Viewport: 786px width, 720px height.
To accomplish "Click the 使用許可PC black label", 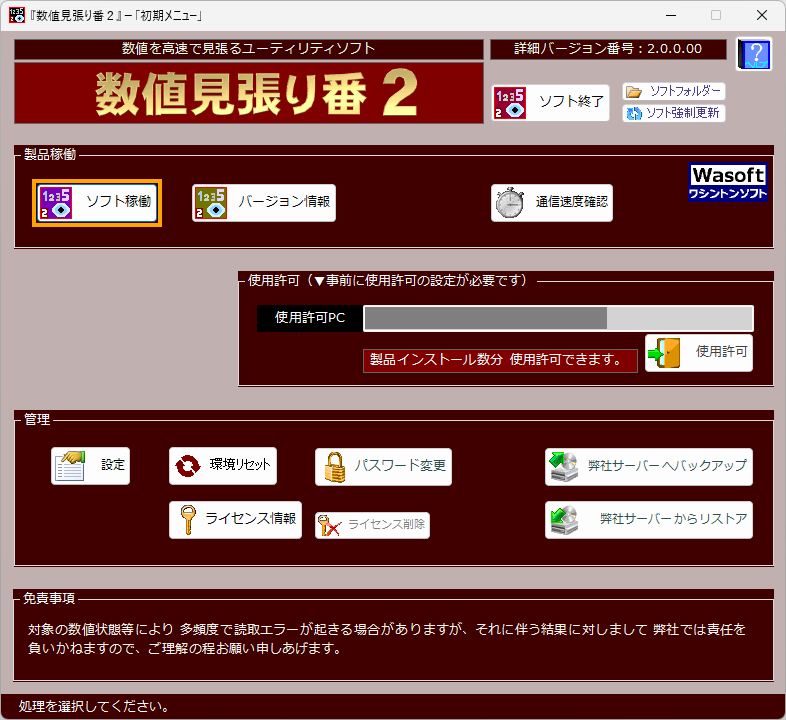I will tap(310, 318).
